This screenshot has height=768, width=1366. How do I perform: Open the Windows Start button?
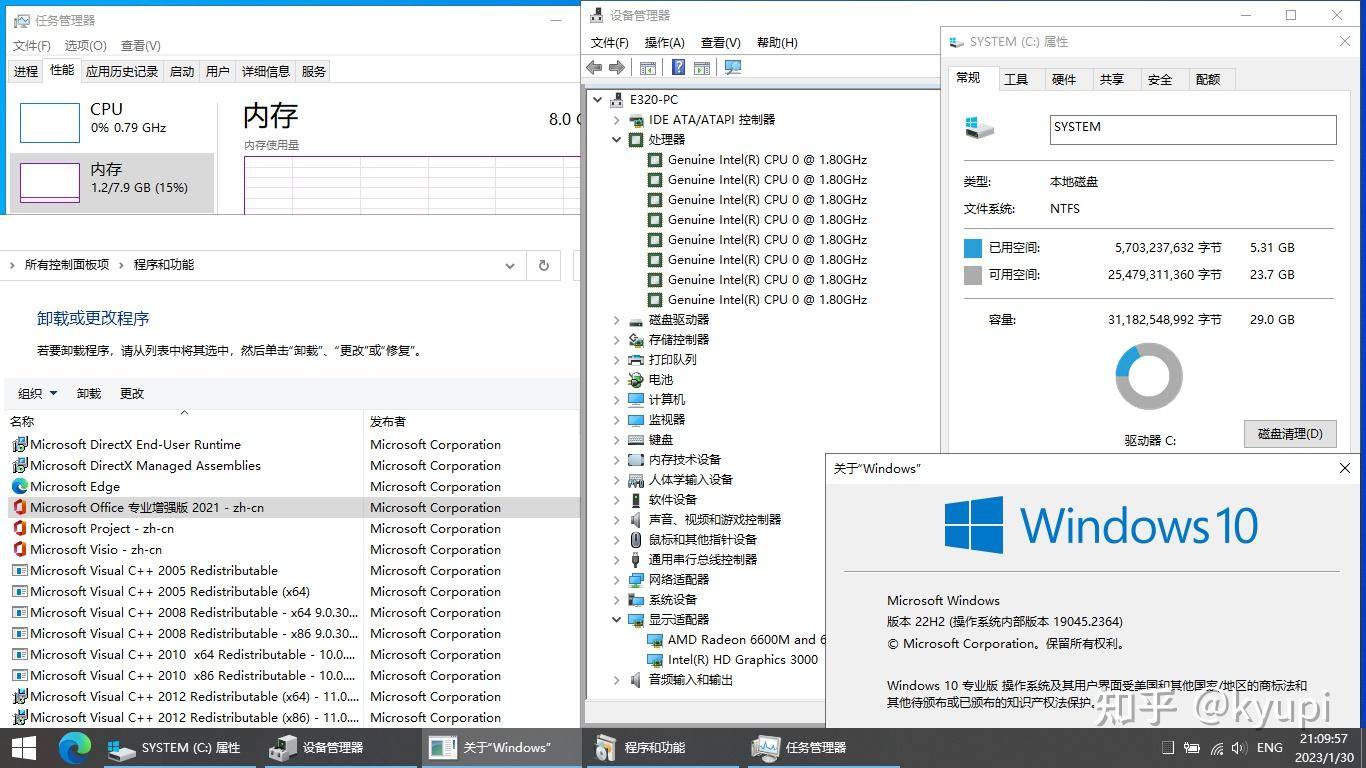point(24,747)
